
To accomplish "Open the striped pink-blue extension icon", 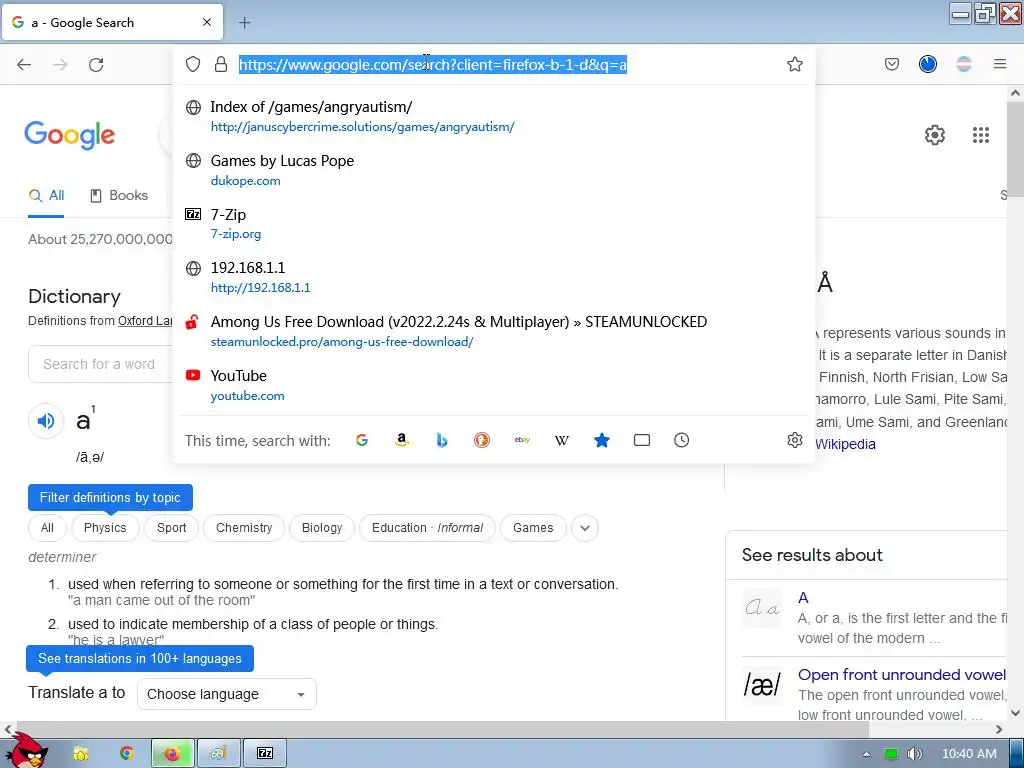I will pos(964,64).
